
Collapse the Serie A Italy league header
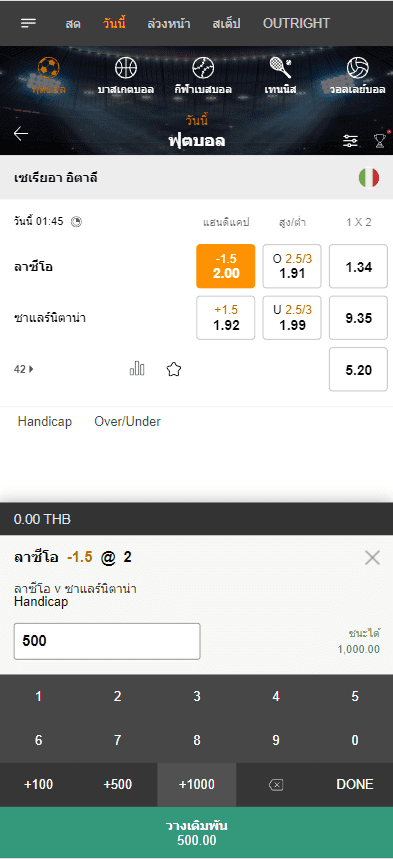pyautogui.click(x=196, y=177)
